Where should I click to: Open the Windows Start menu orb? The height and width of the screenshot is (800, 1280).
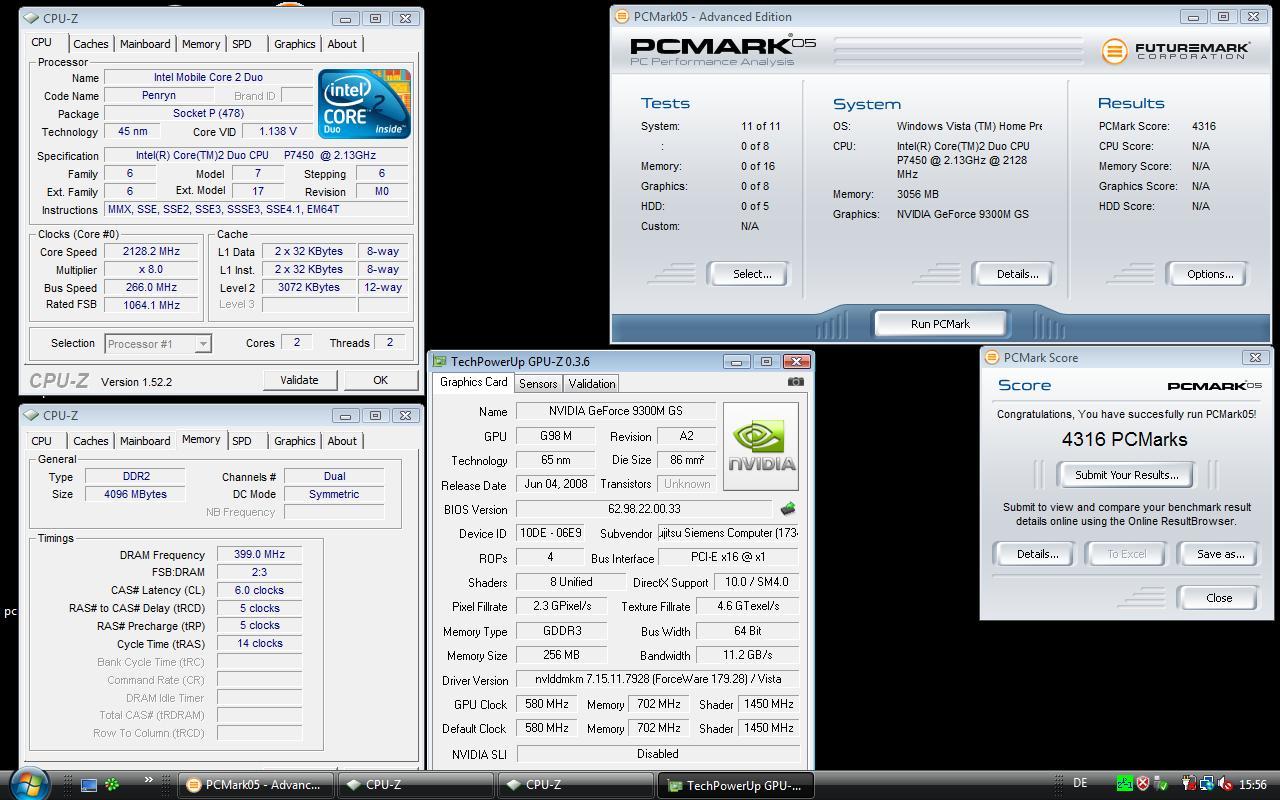(x=28, y=783)
